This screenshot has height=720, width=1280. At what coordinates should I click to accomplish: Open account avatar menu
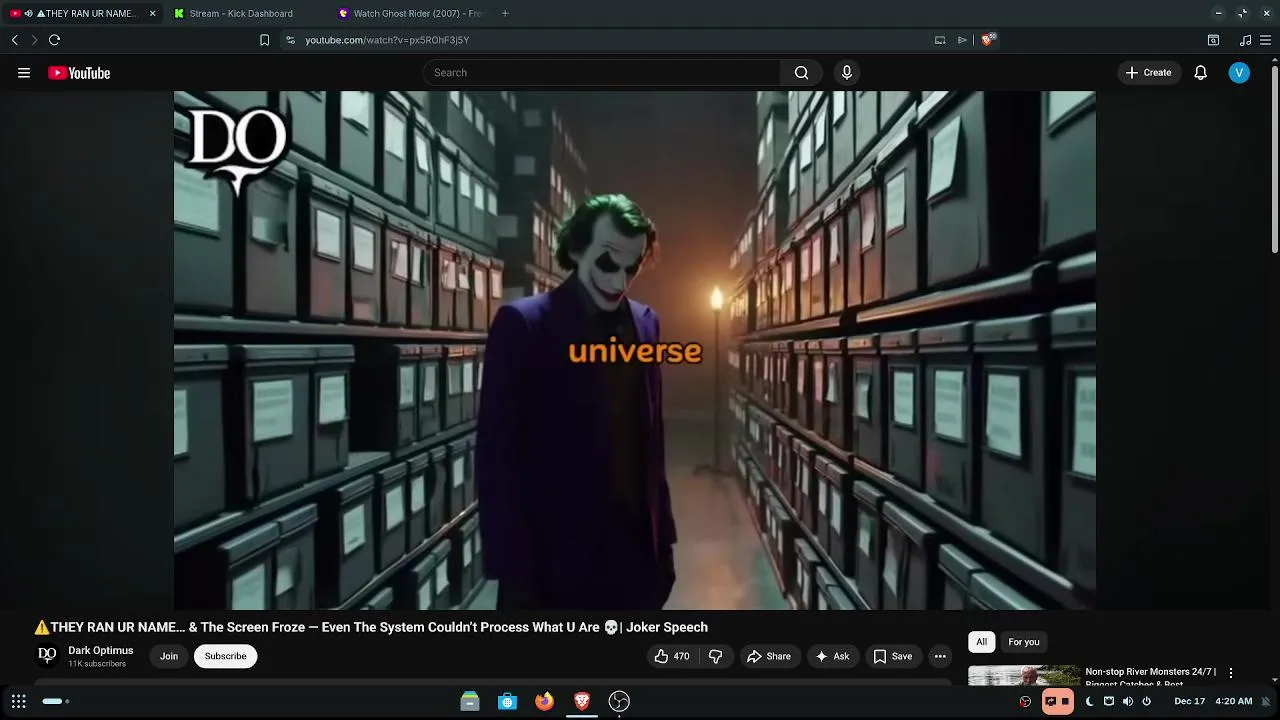[x=1239, y=73]
